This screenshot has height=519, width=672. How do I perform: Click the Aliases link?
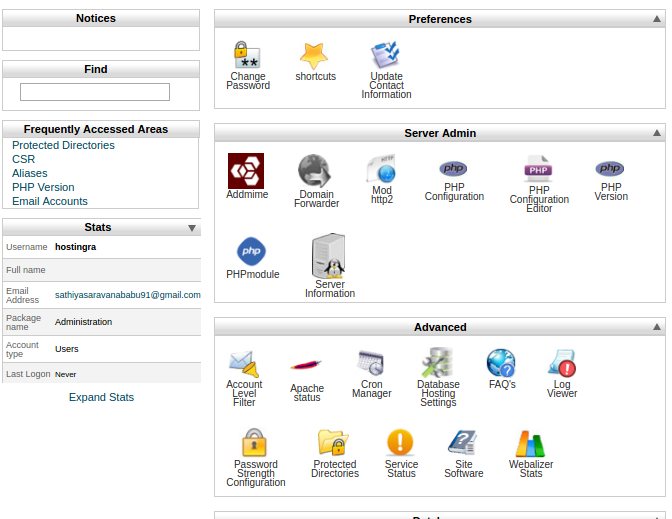30,174
